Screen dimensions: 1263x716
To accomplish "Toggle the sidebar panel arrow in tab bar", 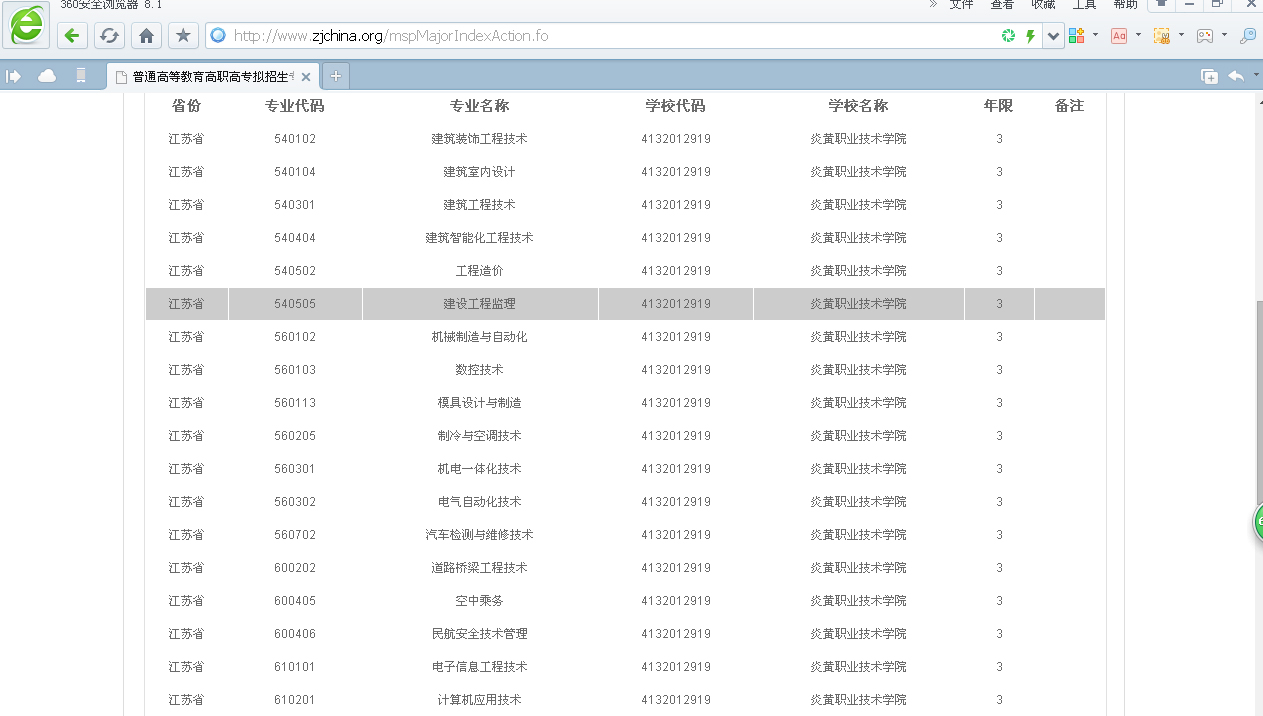I will pos(14,76).
